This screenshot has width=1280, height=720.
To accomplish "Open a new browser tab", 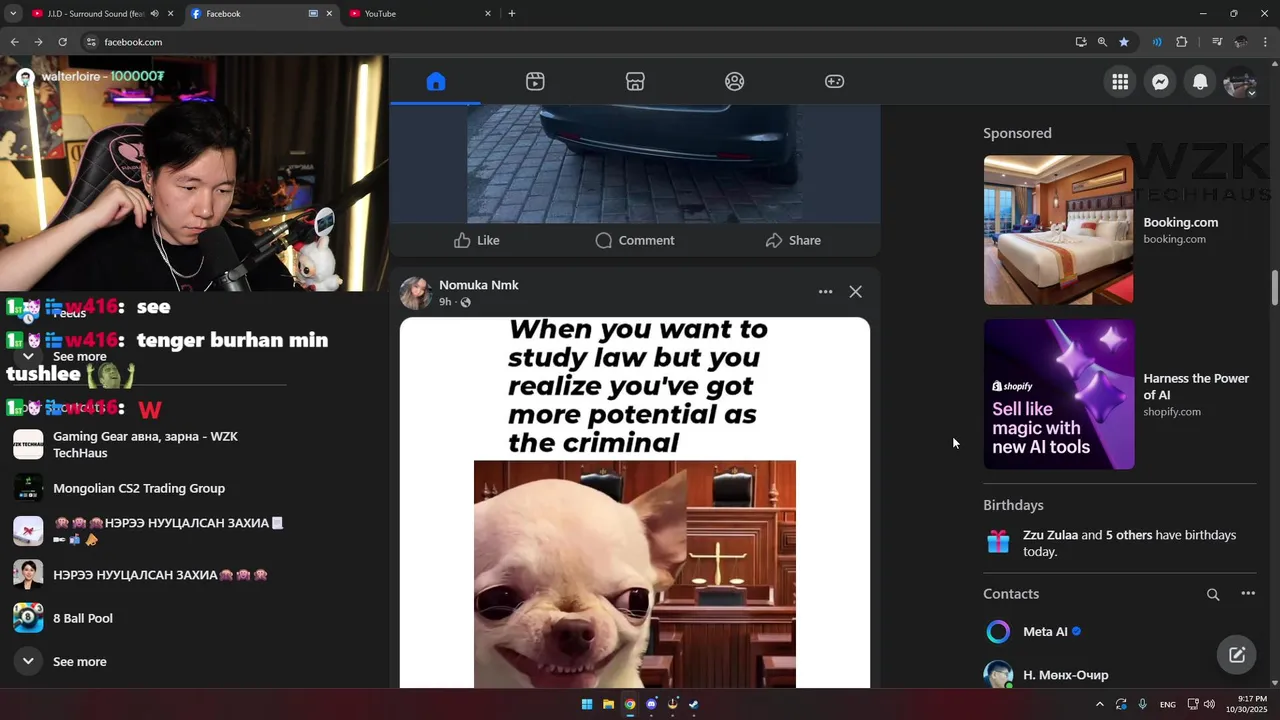I will point(512,14).
